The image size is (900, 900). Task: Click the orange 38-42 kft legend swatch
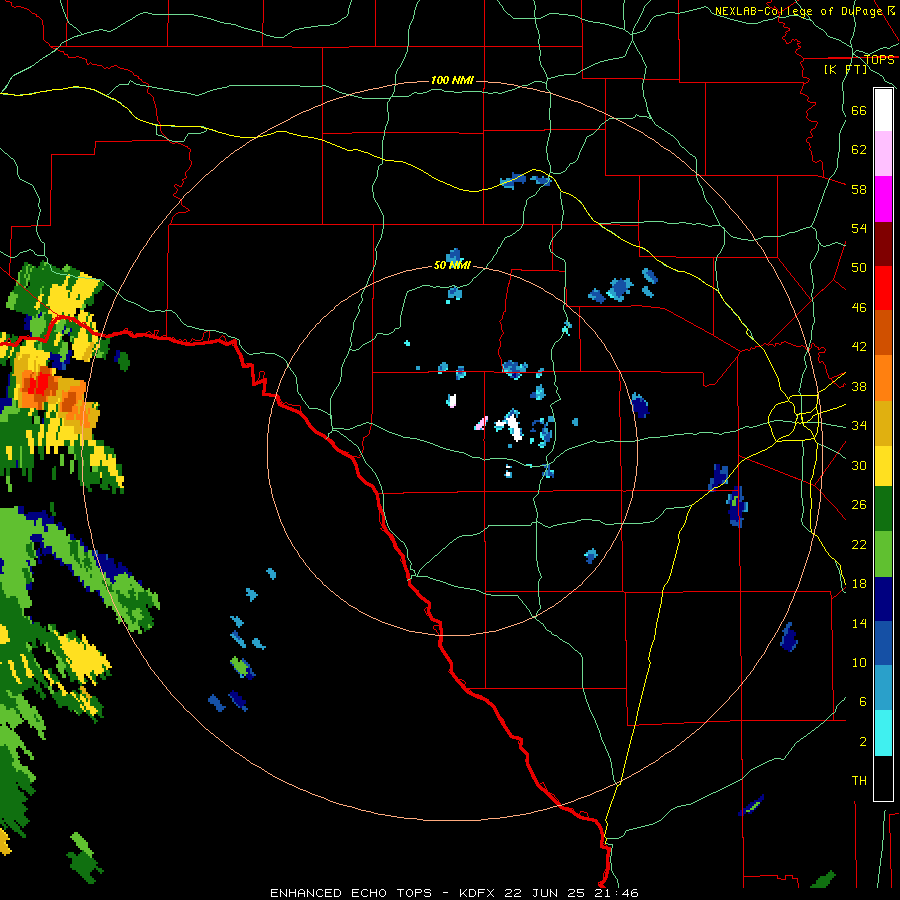(883, 378)
